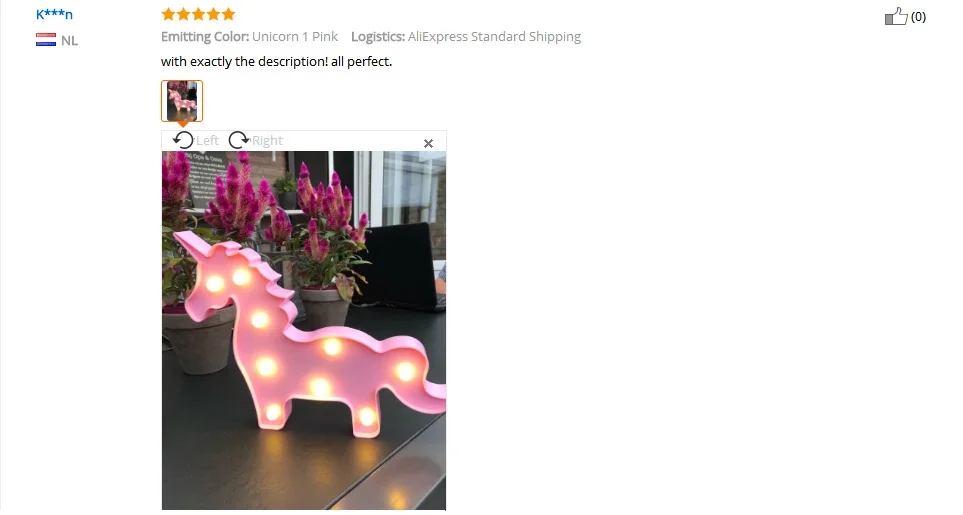Viewport: 963px width, 515px height.
Task: Click the NL country label
Action: [x=69, y=41]
